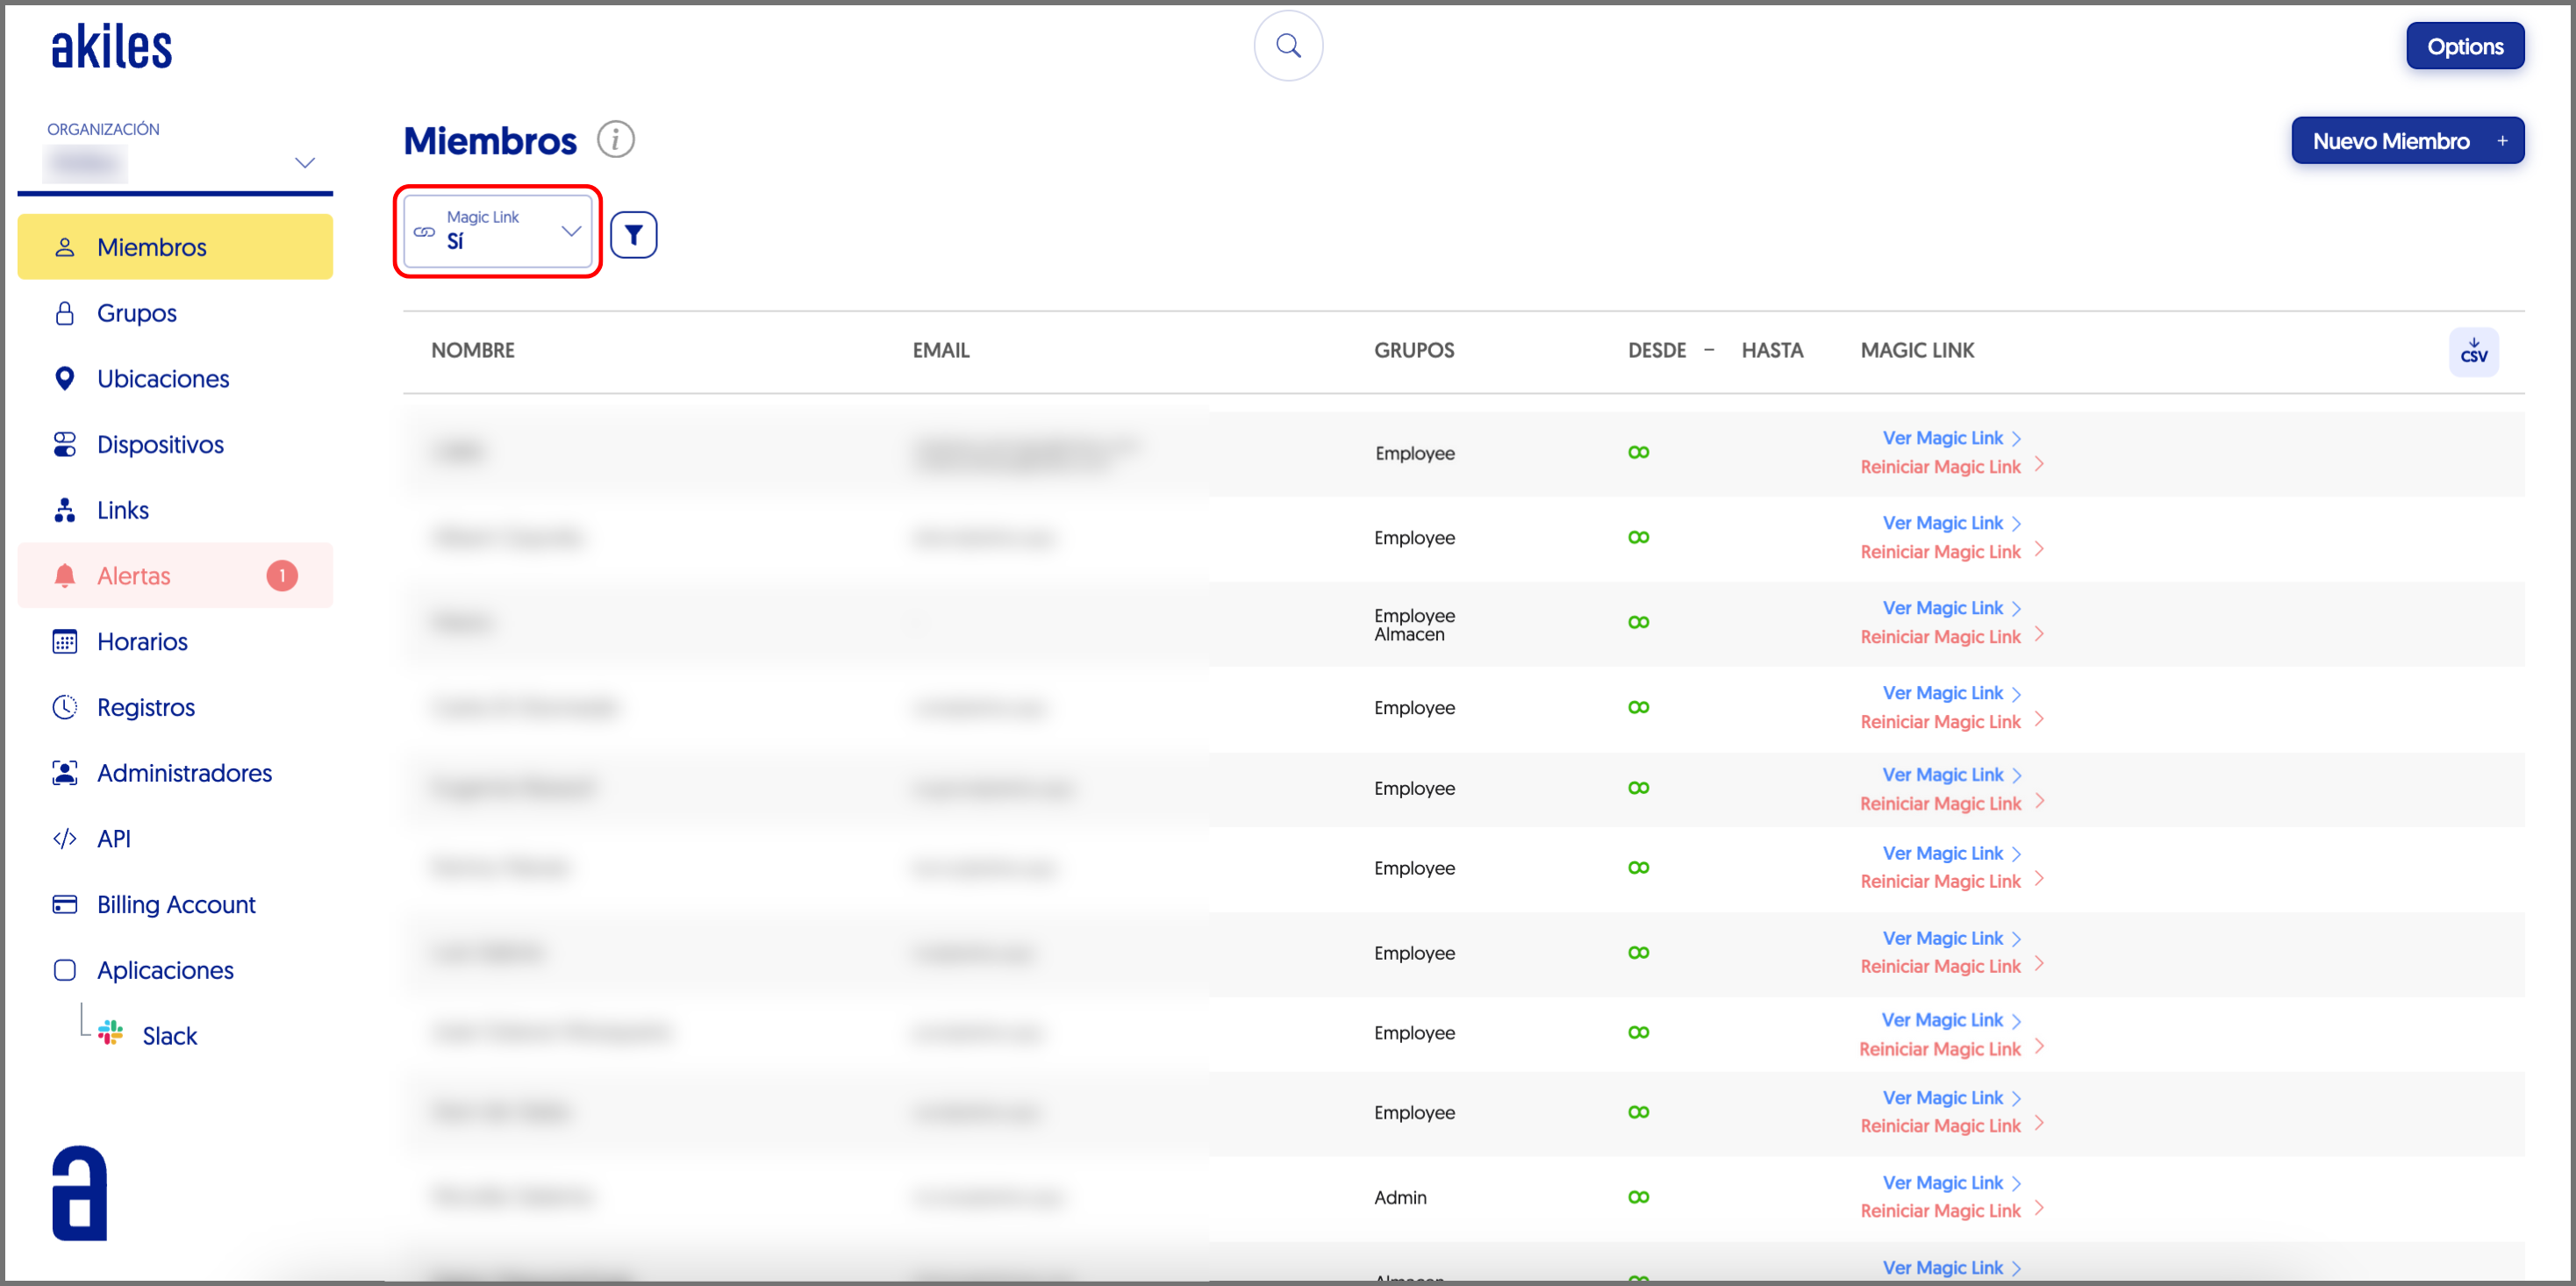The height and width of the screenshot is (1286, 2576).
Task: Click Reiniciar Magic Link for Admin row
Action: click(x=1940, y=1210)
